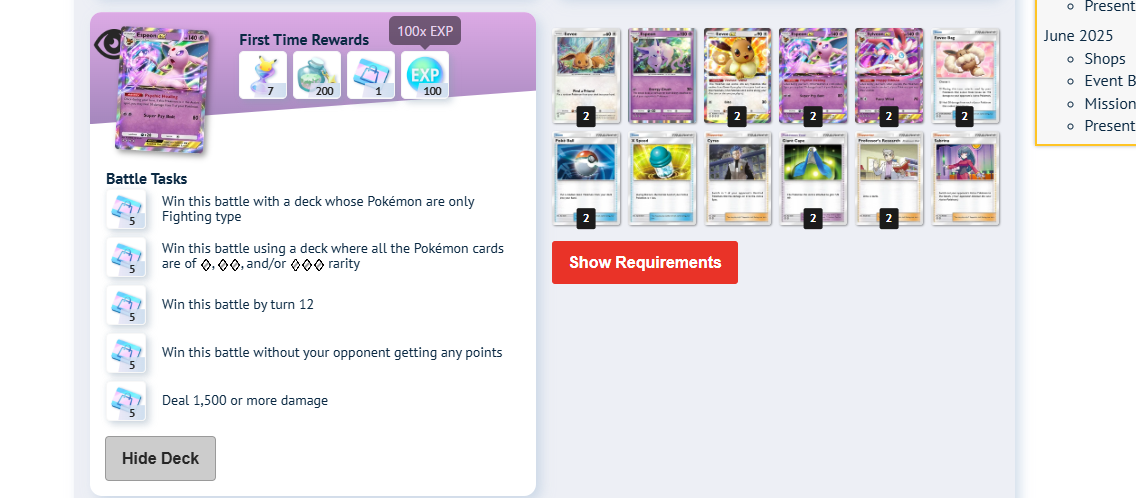View the Sabrina supporter card
Image resolution: width=1136 pixels, height=498 pixels.
965,178
